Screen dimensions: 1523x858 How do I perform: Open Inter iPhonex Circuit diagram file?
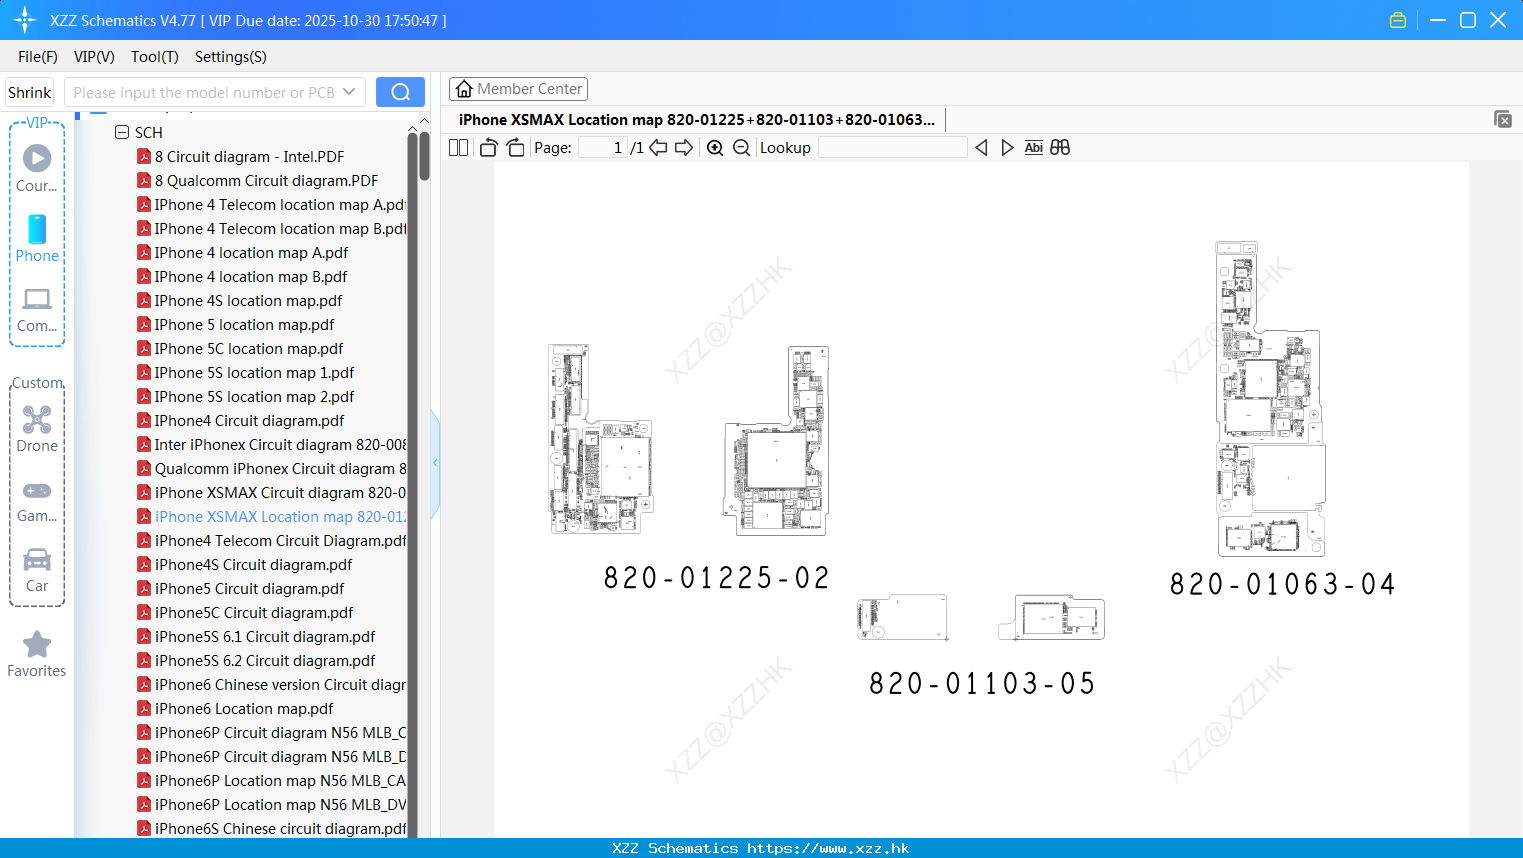coord(271,445)
